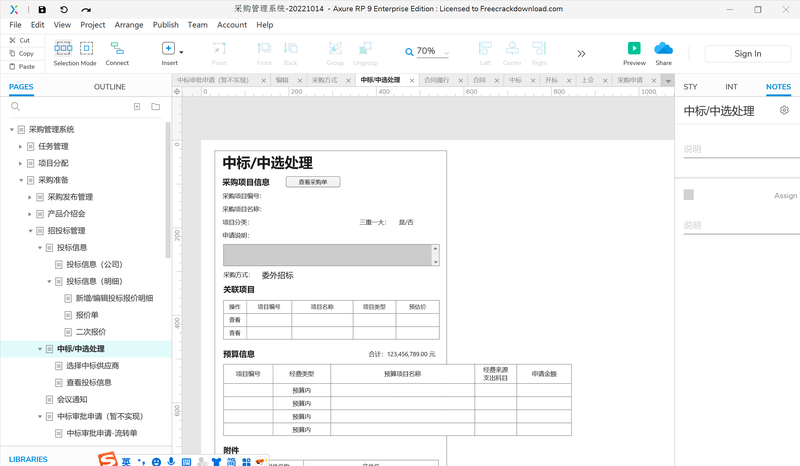The height and width of the screenshot is (466, 800).
Task: Open the Insert dropdown arrow
Action: [181, 52]
